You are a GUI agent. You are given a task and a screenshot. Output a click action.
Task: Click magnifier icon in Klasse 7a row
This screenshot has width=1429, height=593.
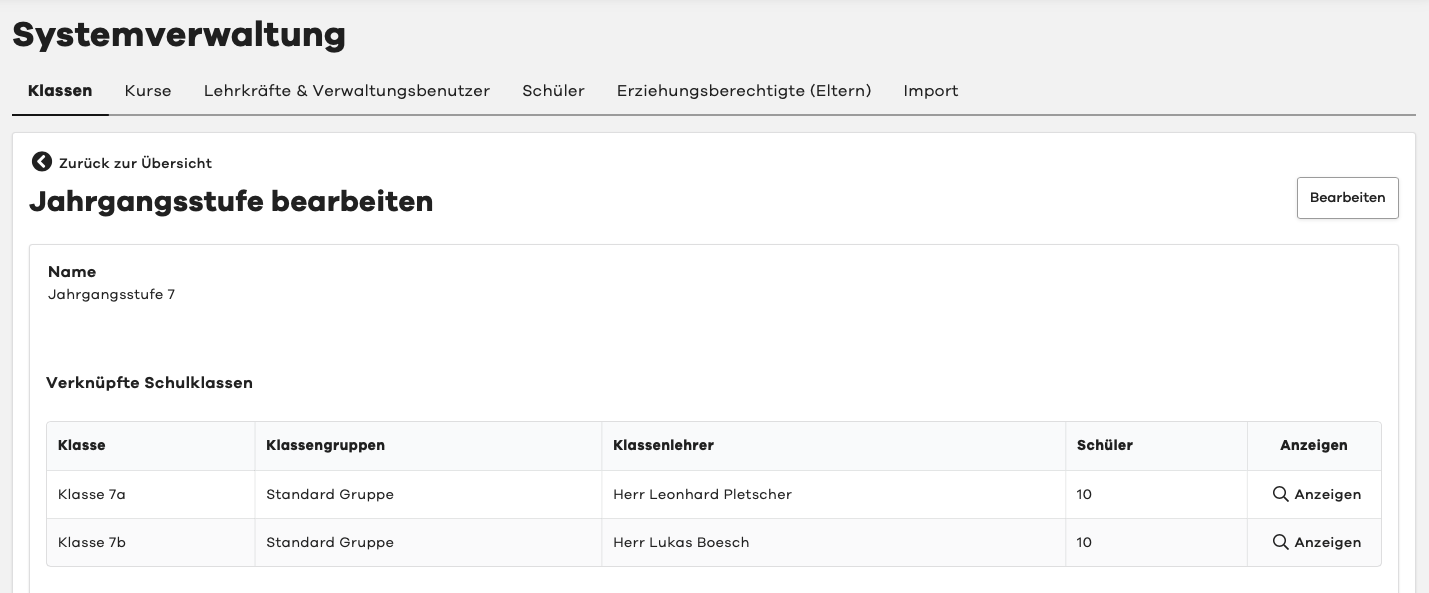pos(1280,494)
